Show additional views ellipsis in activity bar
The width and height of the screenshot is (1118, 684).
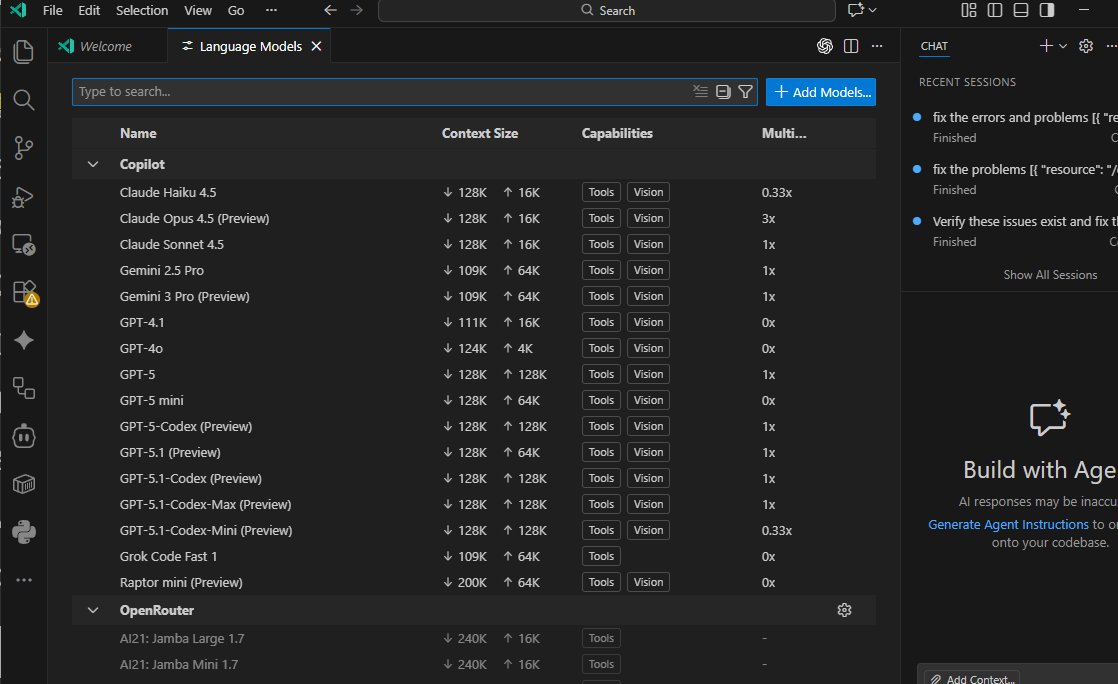tap(24, 580)
